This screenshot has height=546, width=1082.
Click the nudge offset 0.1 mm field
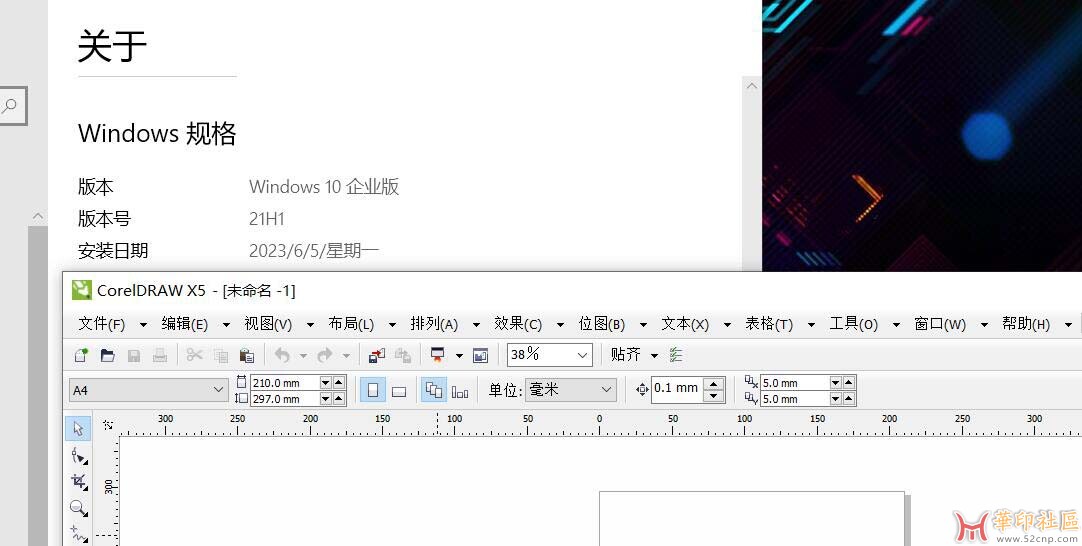coord(679,389)
